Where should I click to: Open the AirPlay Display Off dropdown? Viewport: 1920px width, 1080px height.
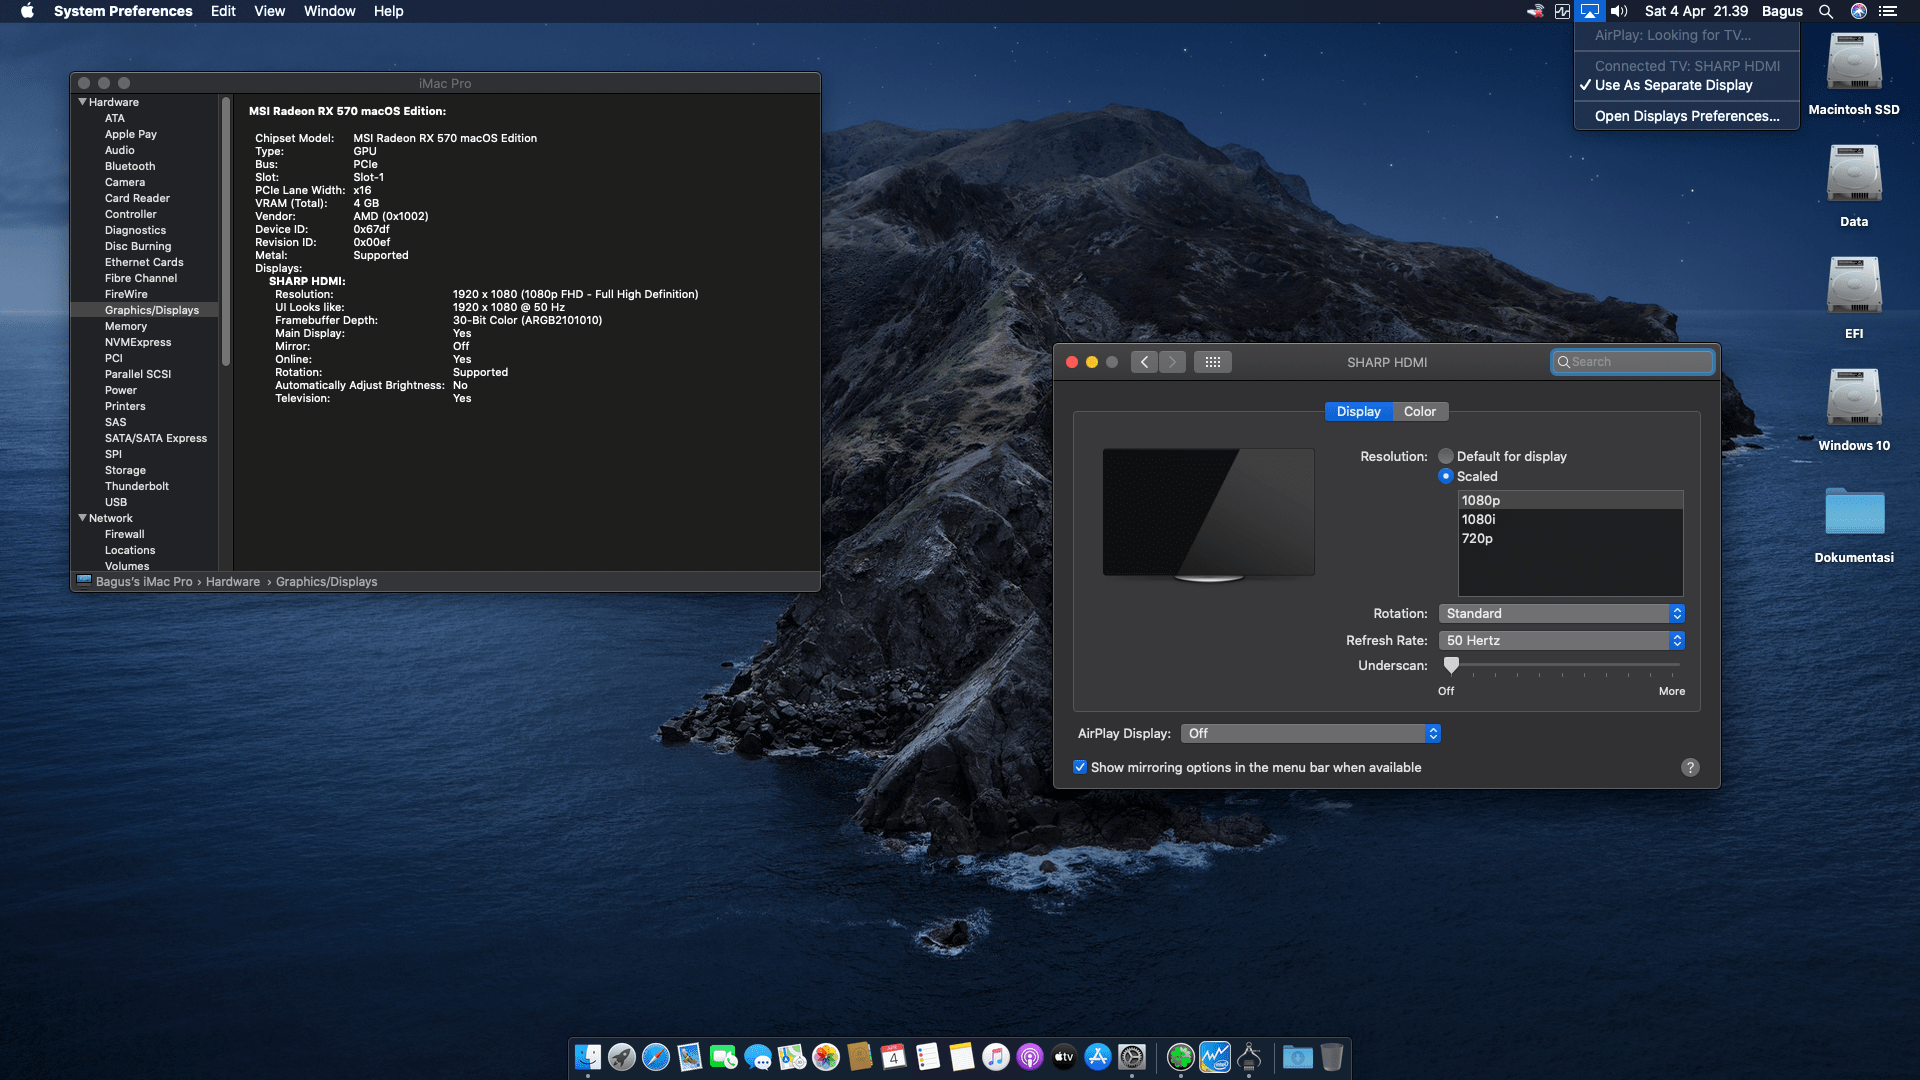1310,733
